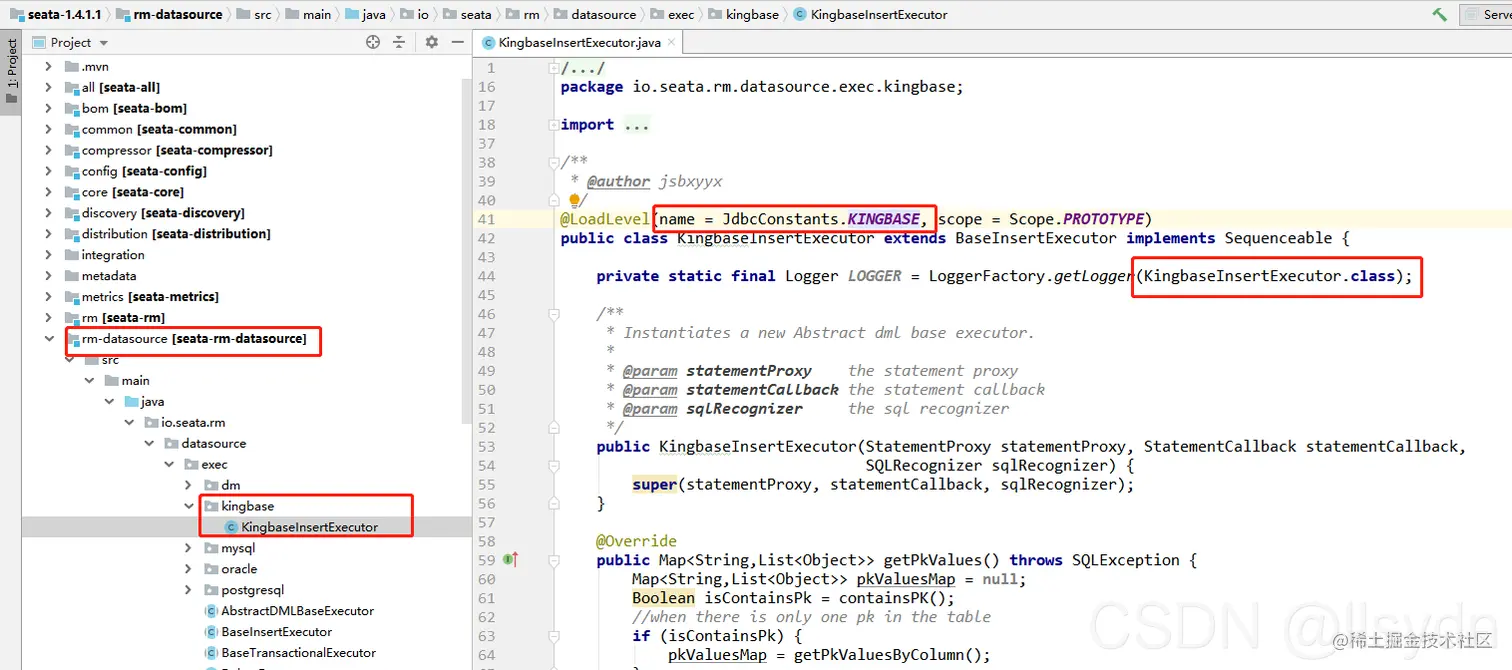Toggle the 1: Project tool window tab
The height and width of the screenshot is (670, 1512).
click(x=11, y=72)
